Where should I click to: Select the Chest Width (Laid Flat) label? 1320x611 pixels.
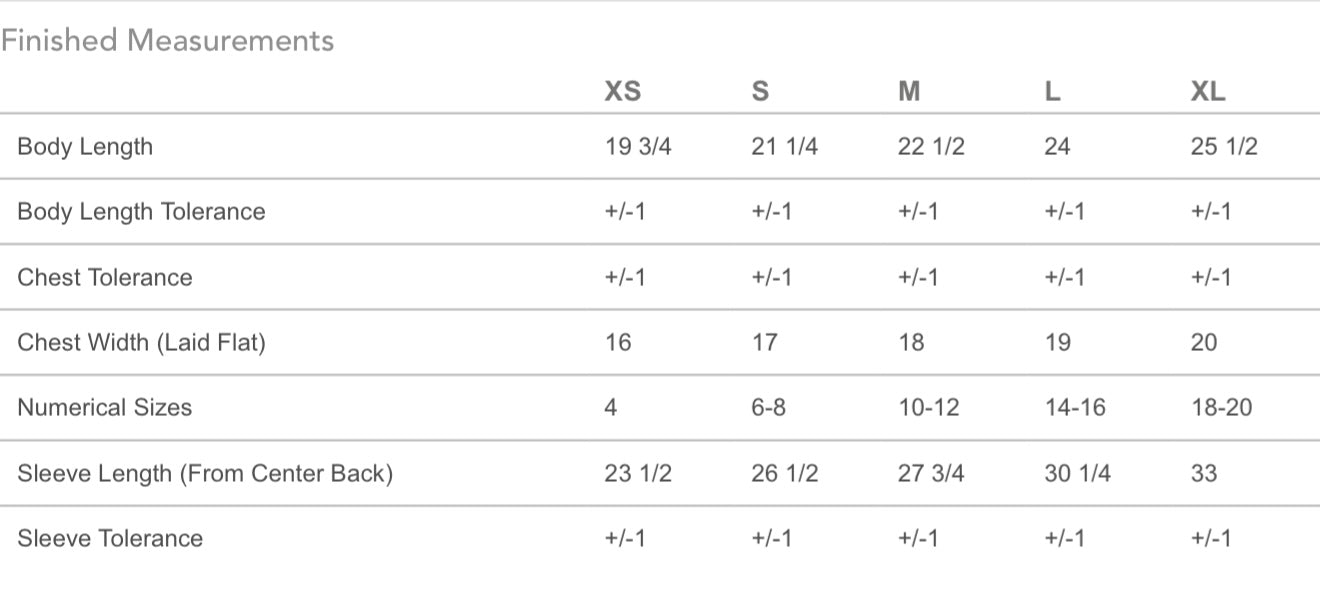pyautogui.click(x=141, y=343)
